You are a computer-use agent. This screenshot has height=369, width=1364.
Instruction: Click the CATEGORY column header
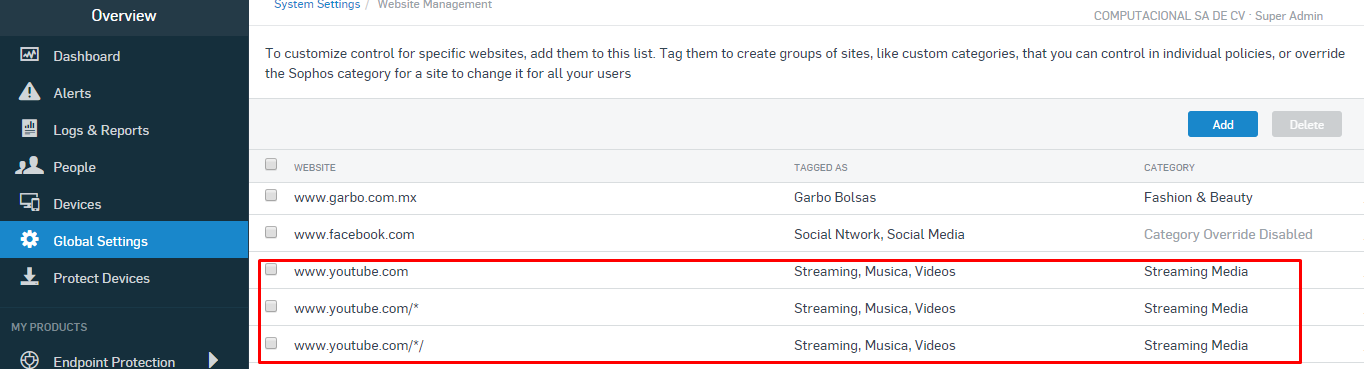1169,167
